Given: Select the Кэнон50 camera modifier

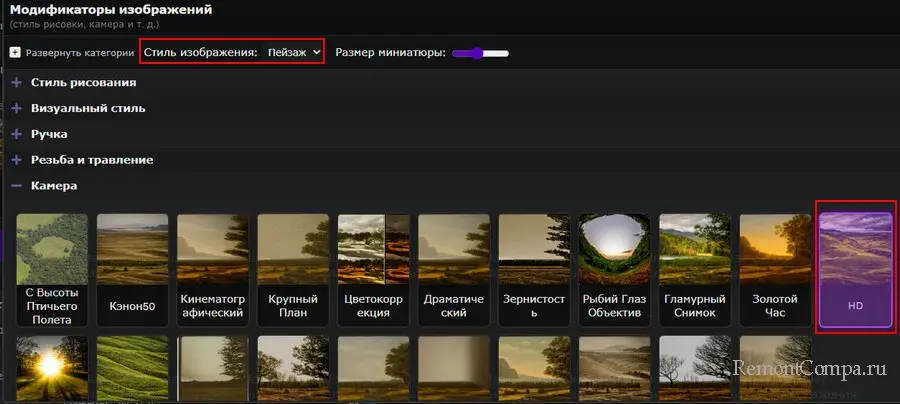Looking at the screenshot, I should pos(132,270).
